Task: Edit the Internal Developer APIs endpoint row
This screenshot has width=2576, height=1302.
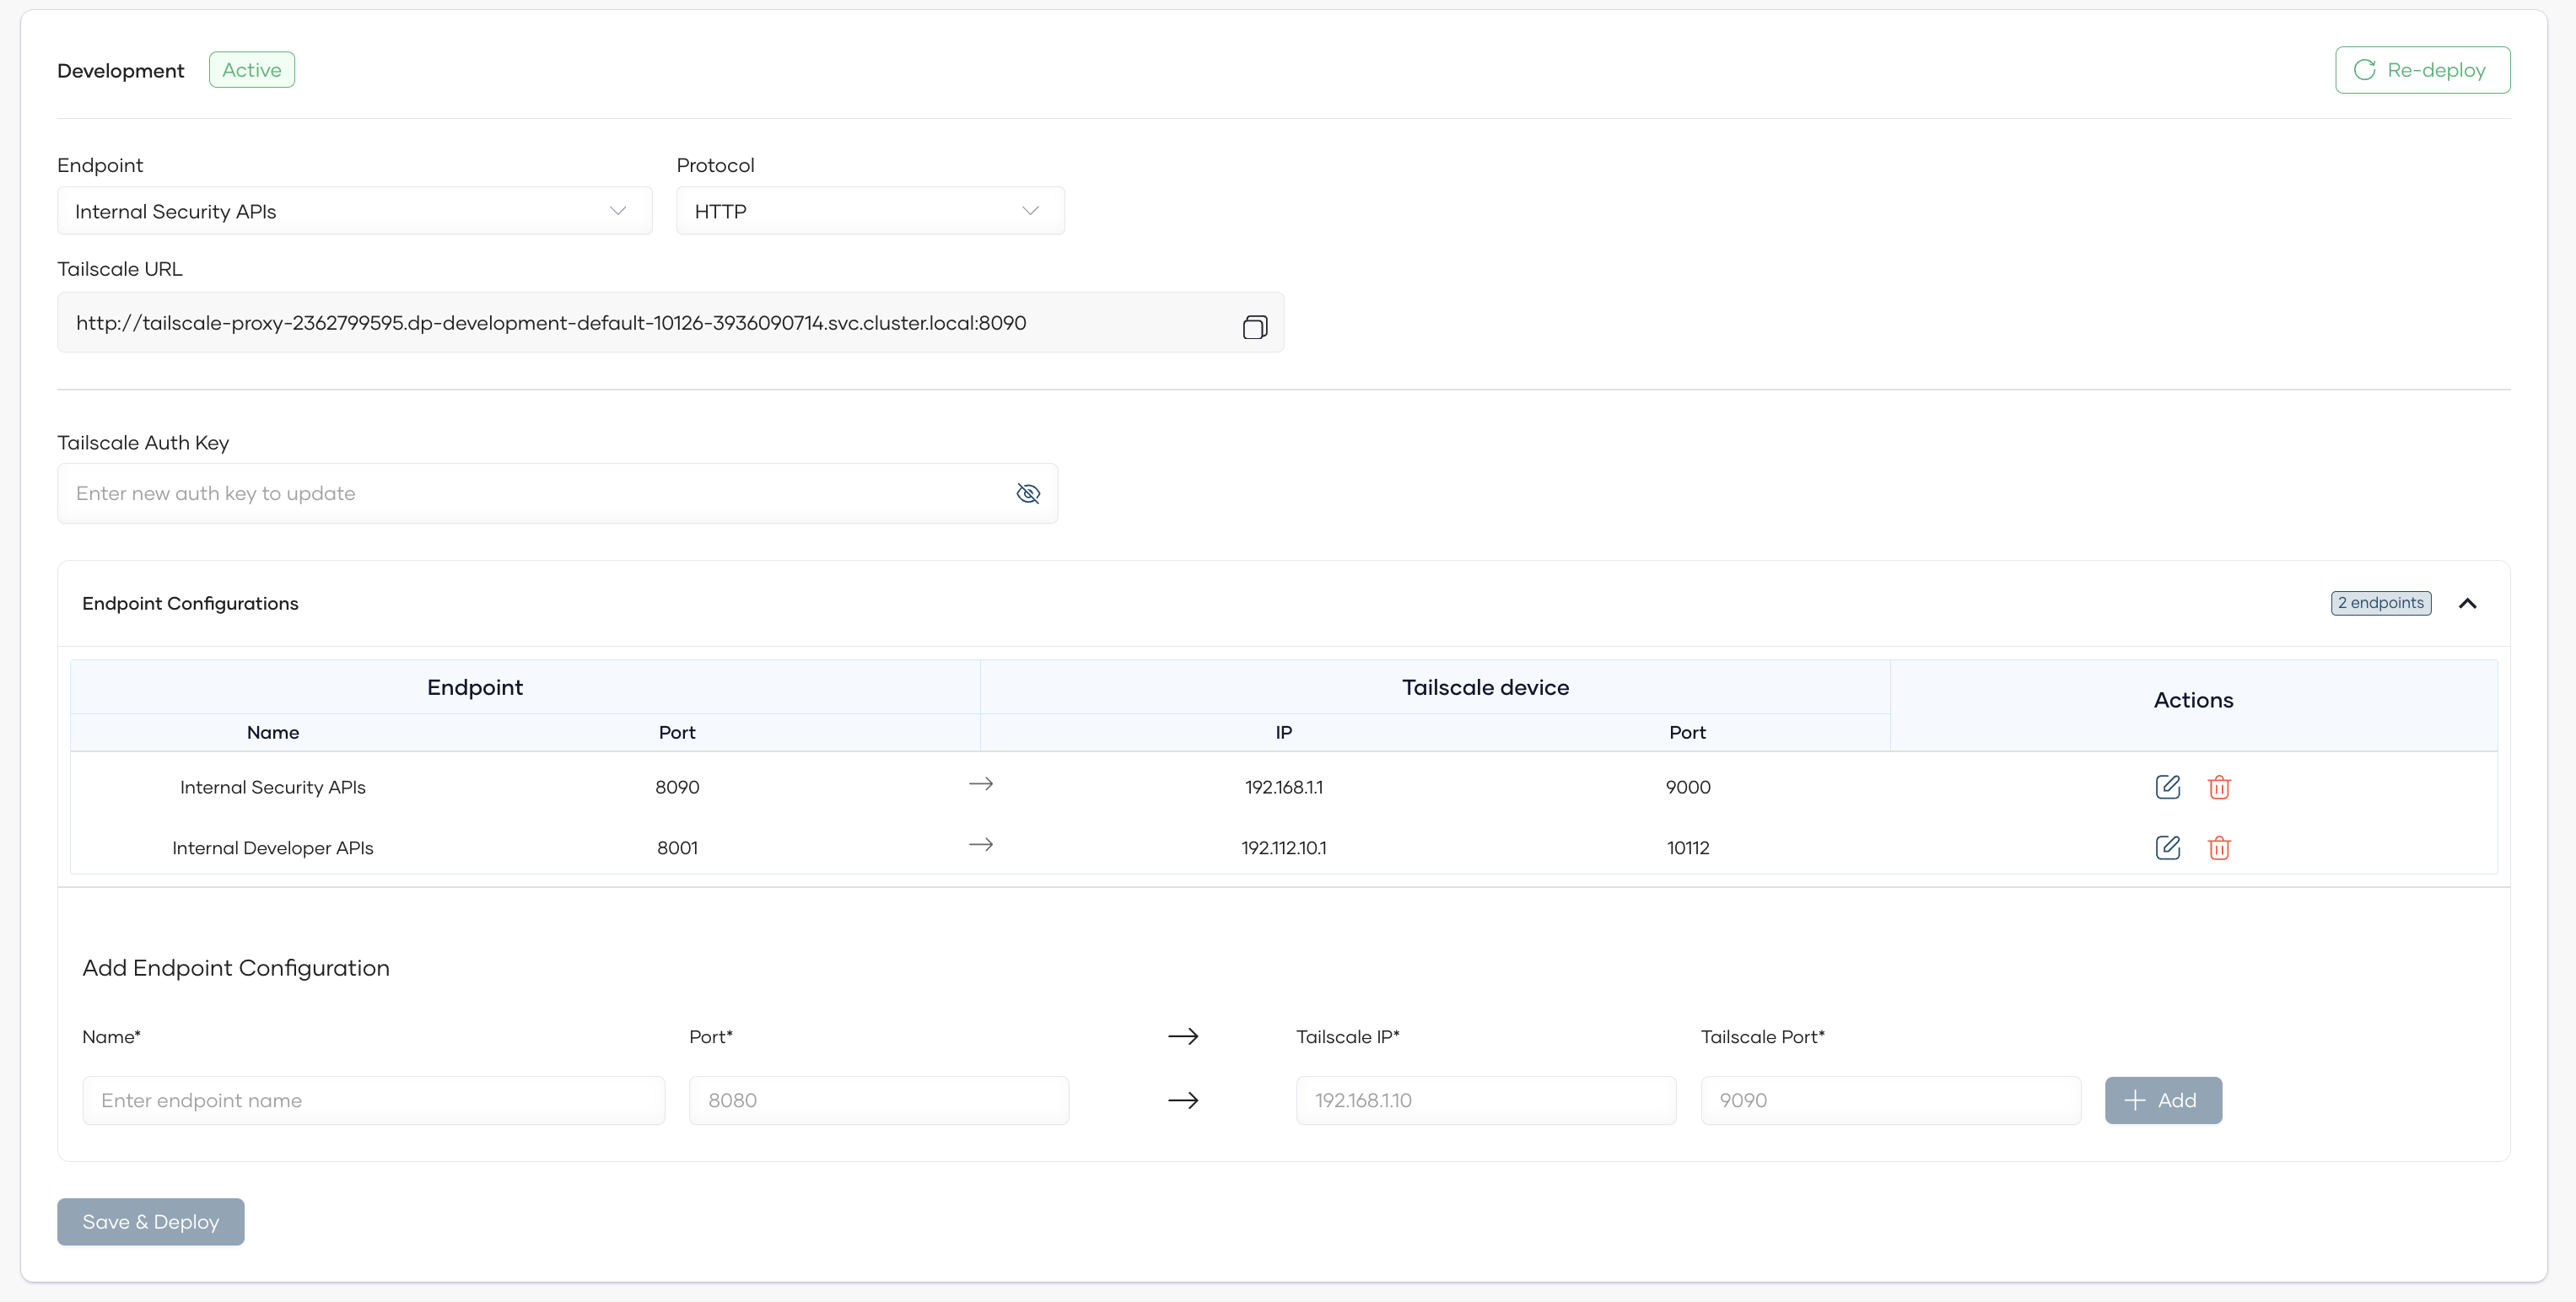Action: 2167,848
